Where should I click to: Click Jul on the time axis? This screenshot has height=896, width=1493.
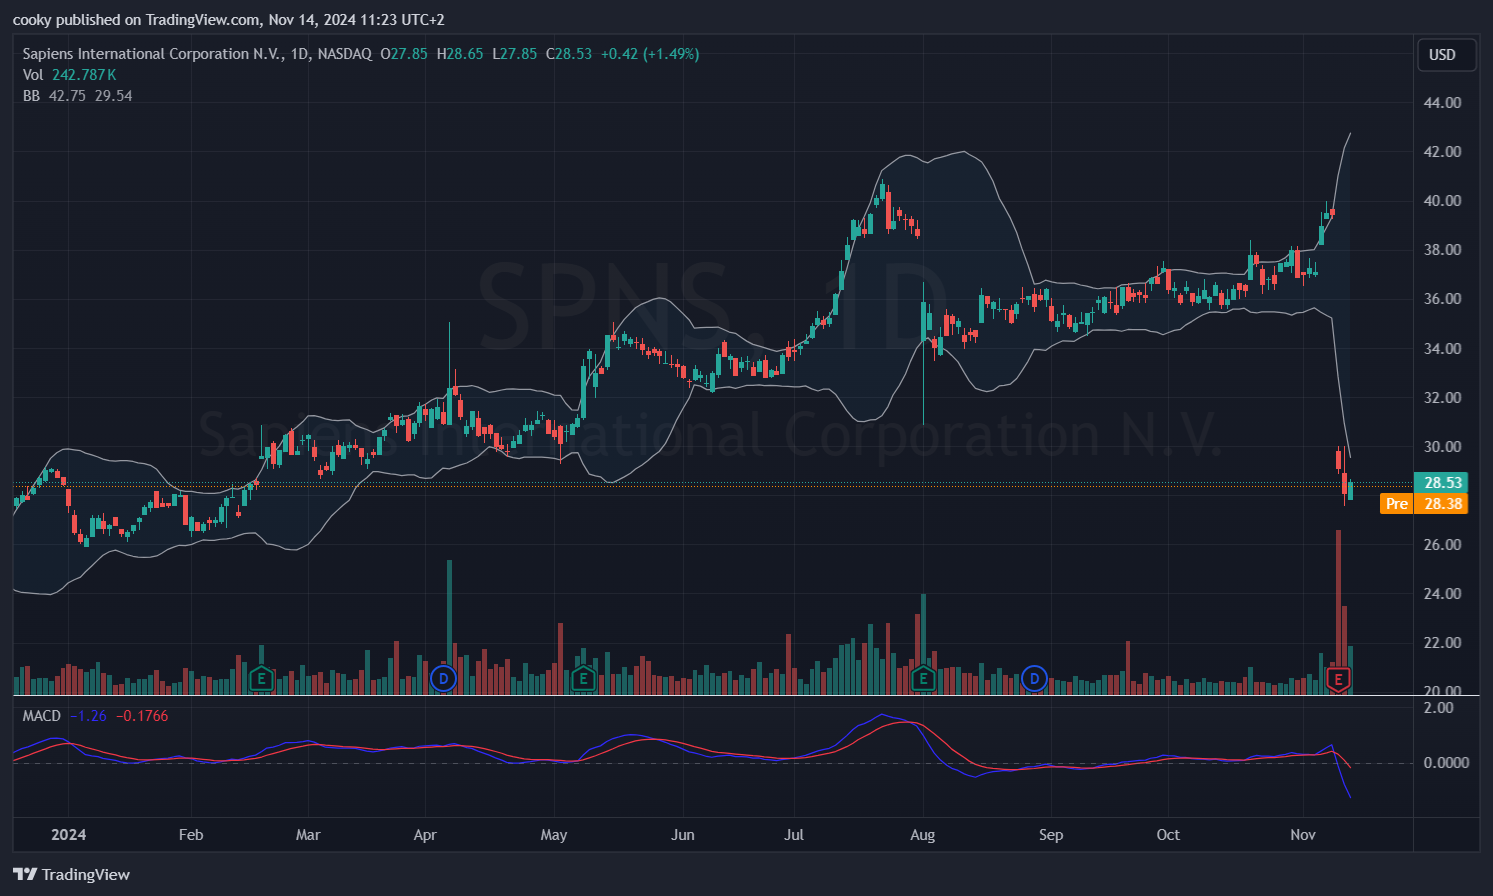coord(794,835)
